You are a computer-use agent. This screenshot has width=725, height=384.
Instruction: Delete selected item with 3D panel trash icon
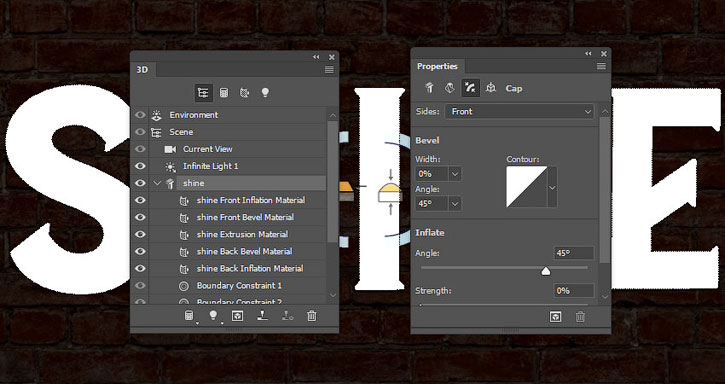pos(312,316)
